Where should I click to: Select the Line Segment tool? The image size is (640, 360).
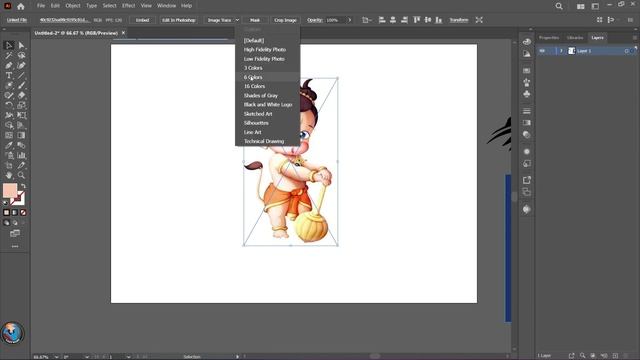[x=21, y=76]
